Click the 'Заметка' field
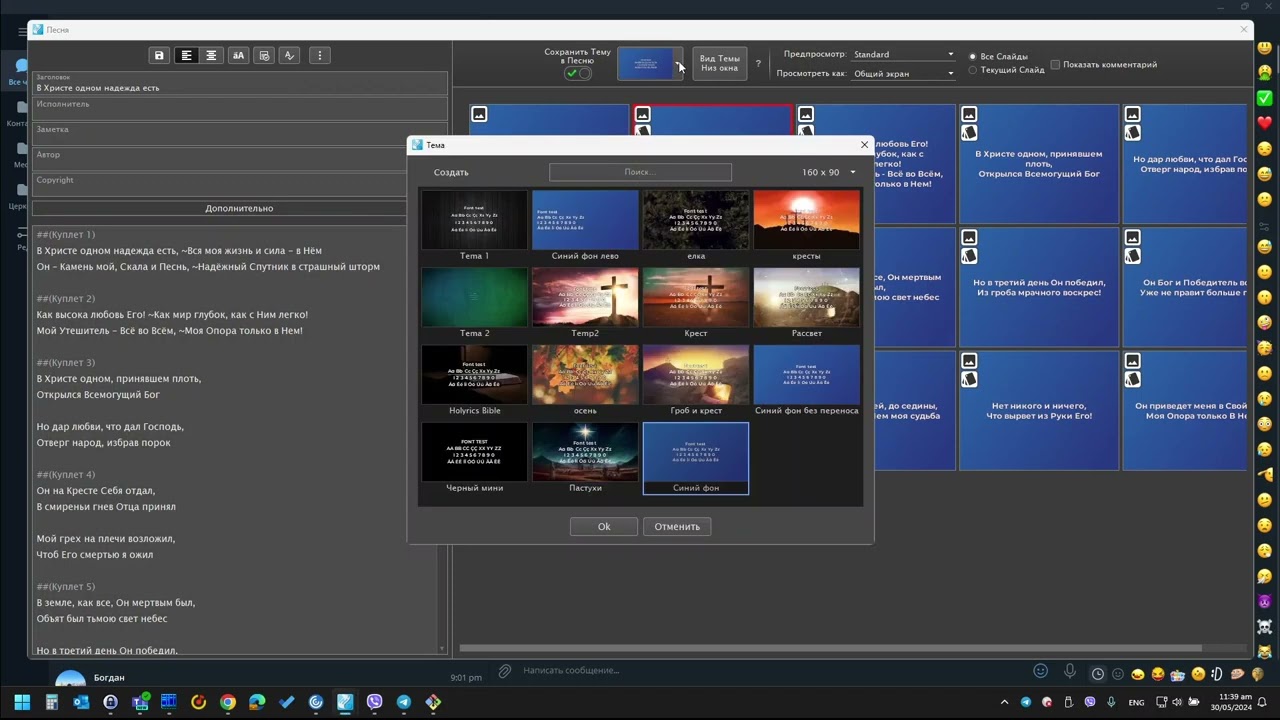 239,134
